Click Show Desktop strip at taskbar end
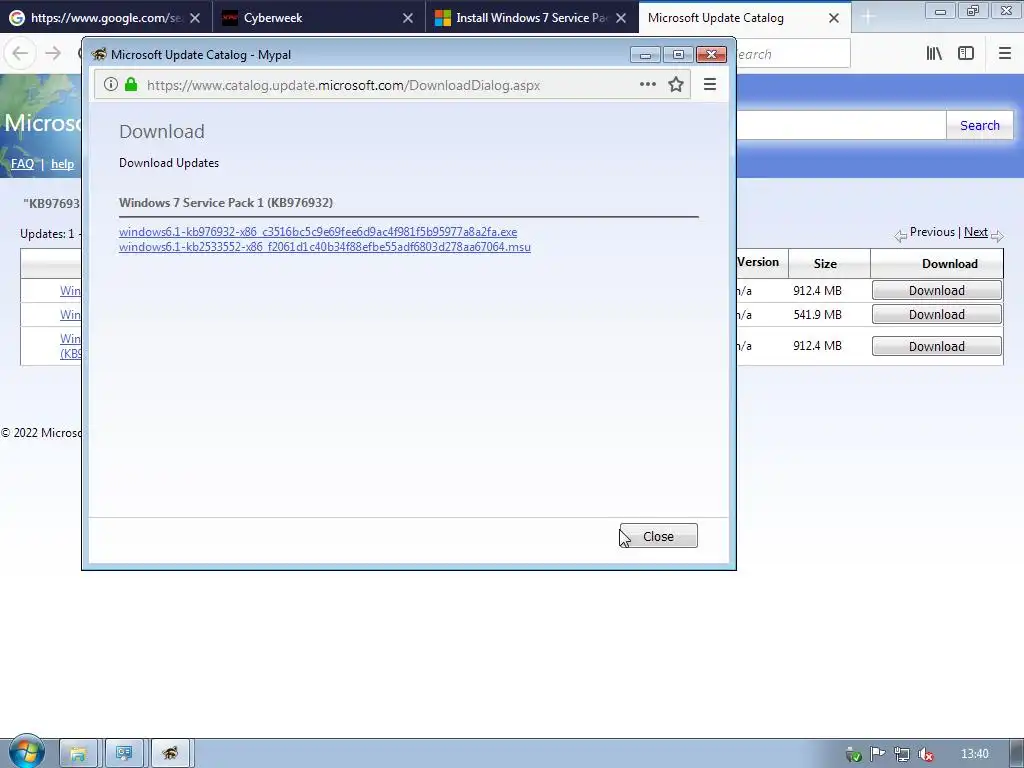This screenshot has width=1024, height=768. (1018, 754)
